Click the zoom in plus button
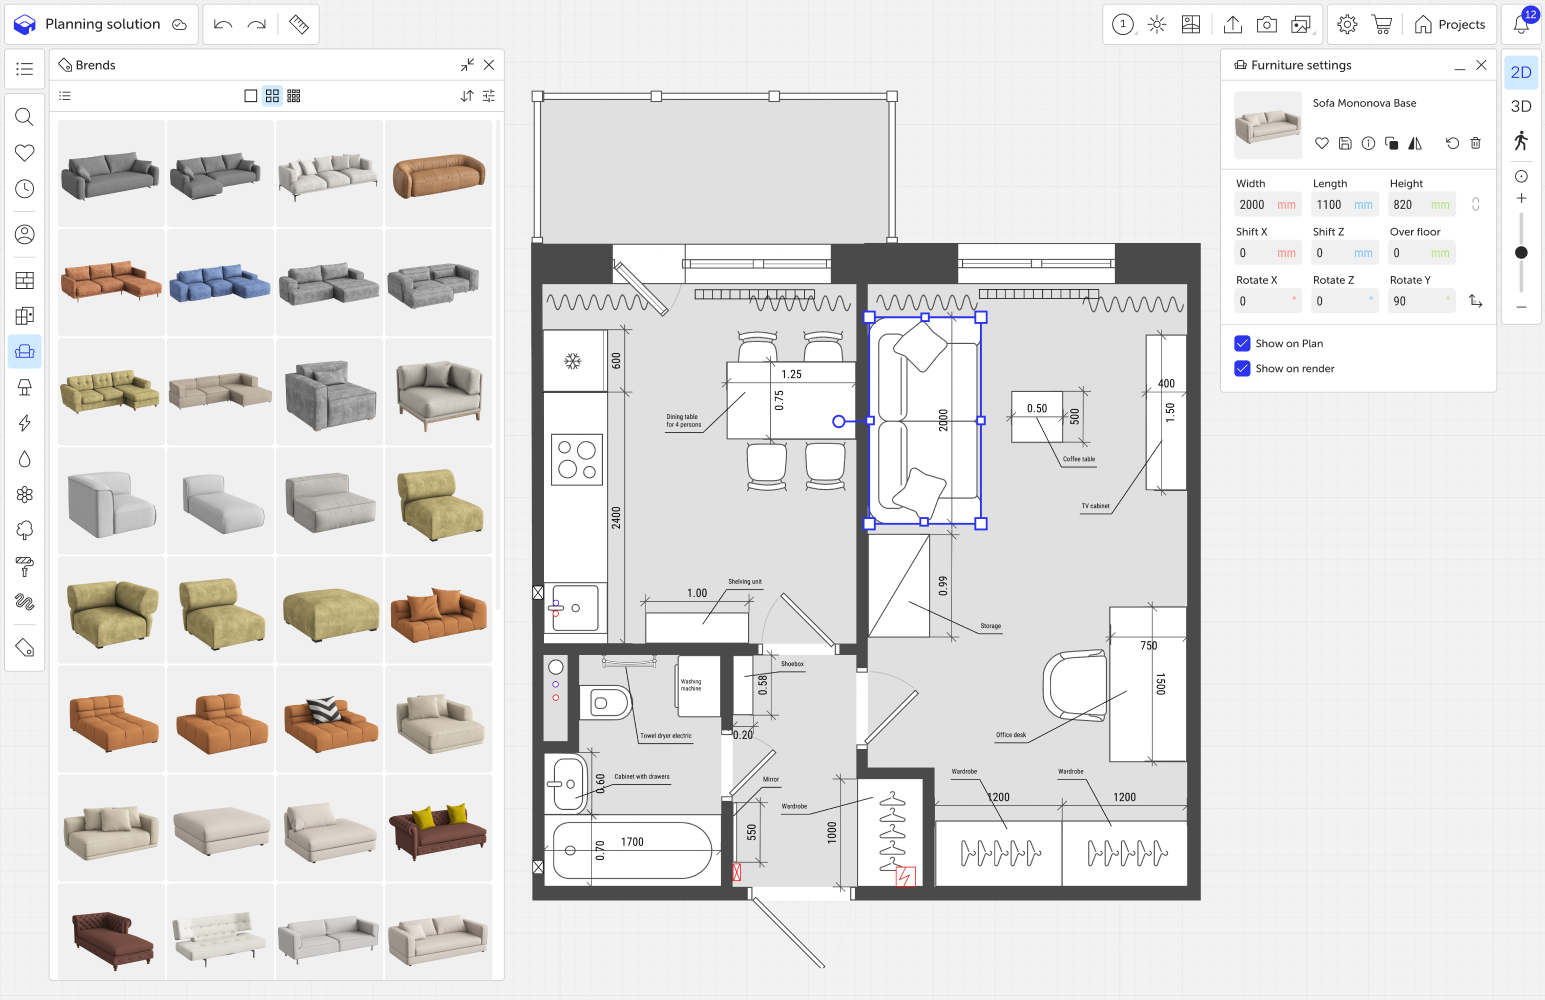 [1521, 198]
